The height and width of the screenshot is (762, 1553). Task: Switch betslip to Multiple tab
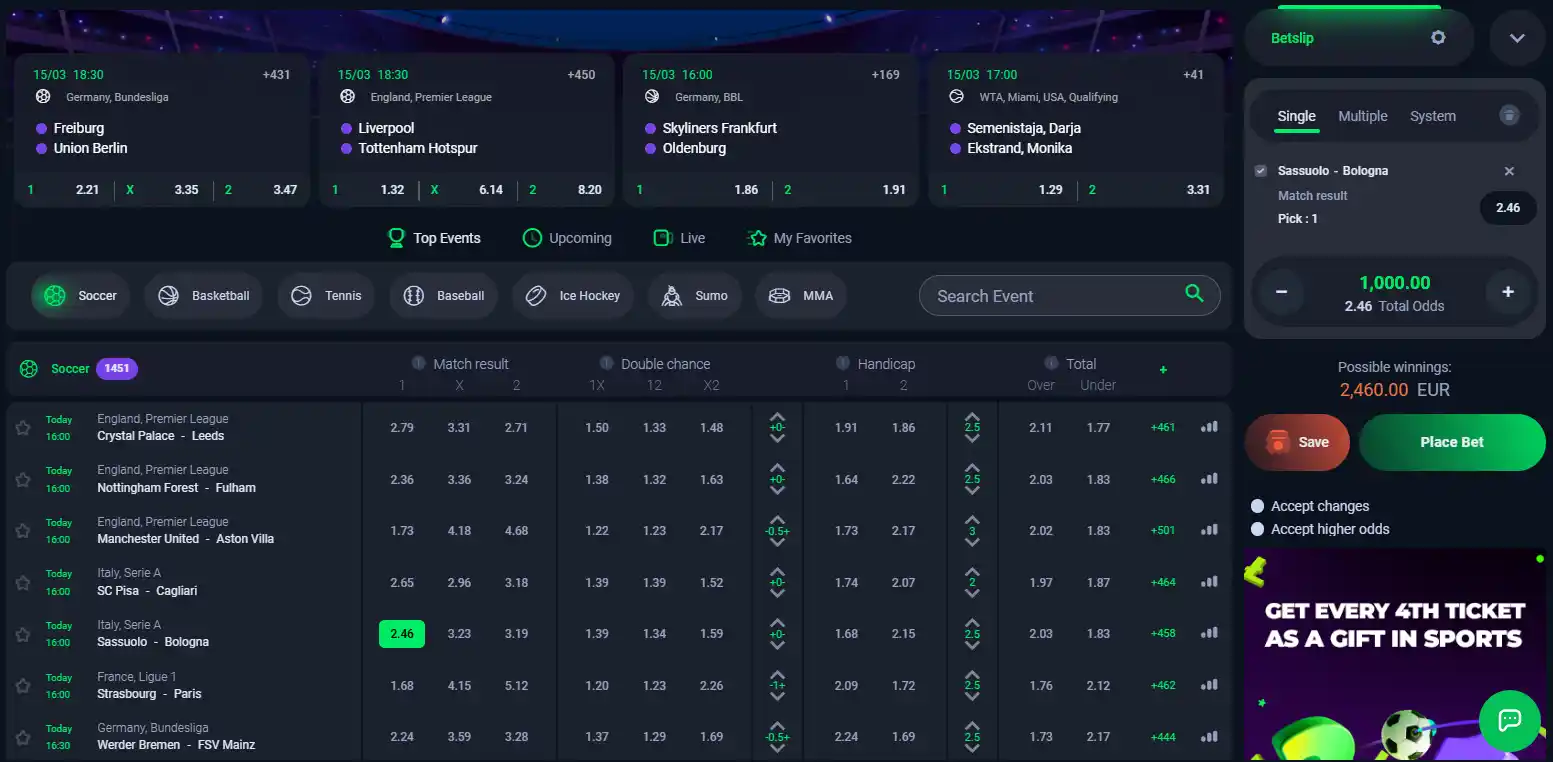tap(1363, 116)
